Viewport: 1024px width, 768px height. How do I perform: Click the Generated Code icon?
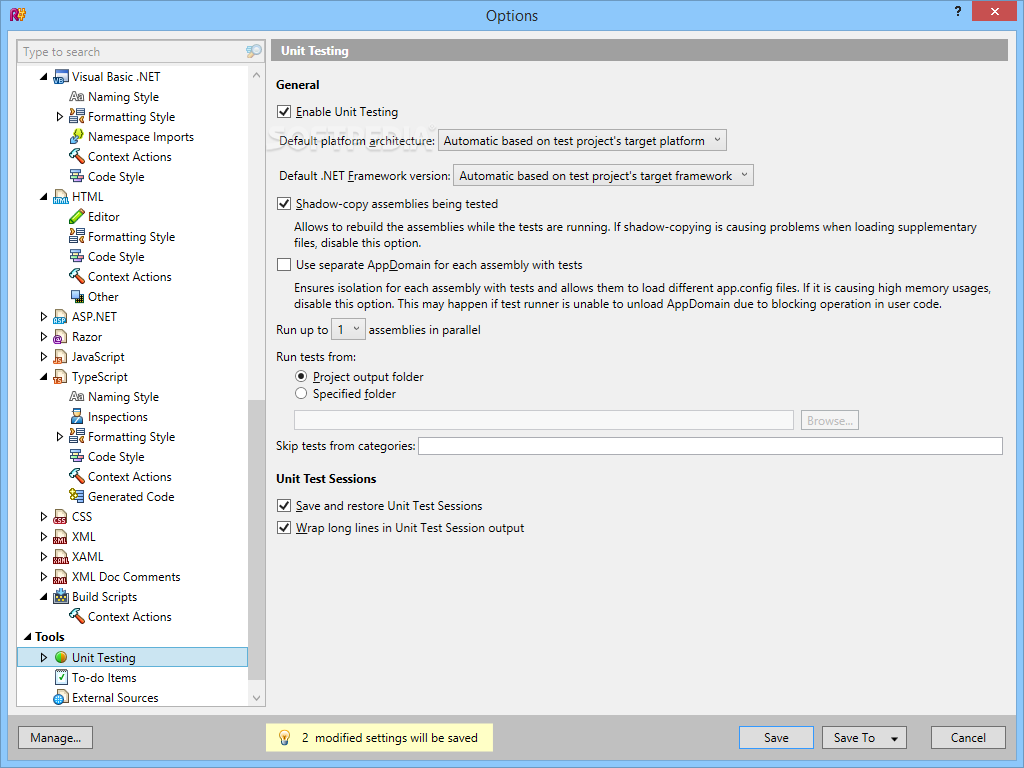(x=76, y=496)
